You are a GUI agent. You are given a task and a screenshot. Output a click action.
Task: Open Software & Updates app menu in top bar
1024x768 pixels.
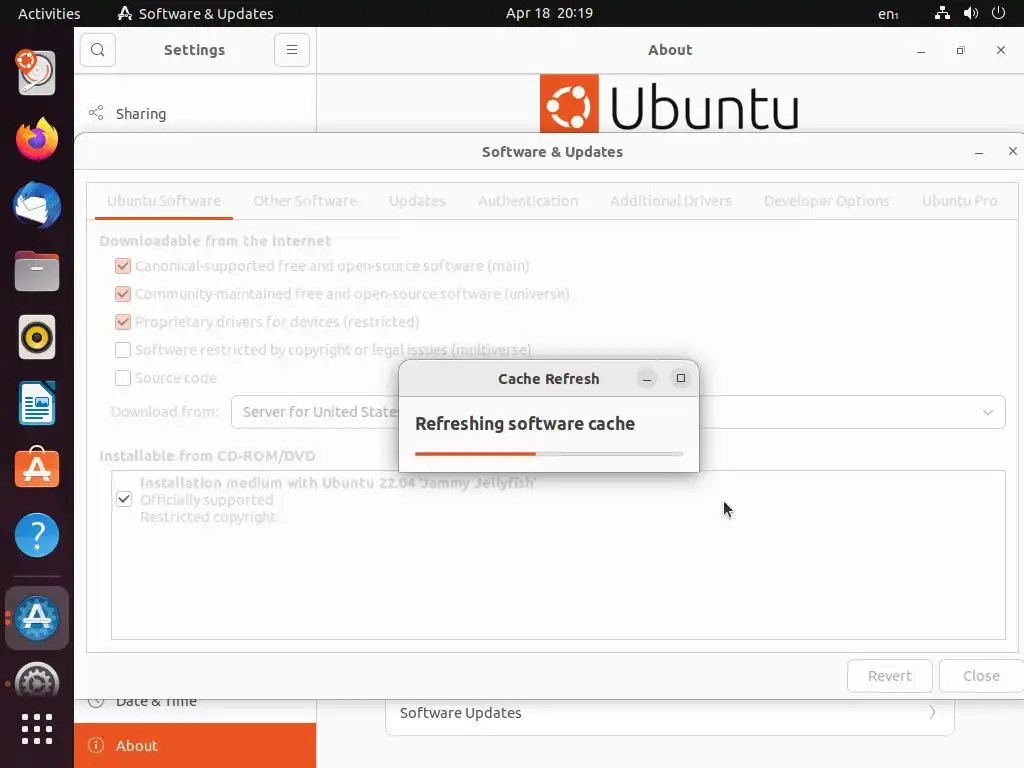(x=195, y=13)
